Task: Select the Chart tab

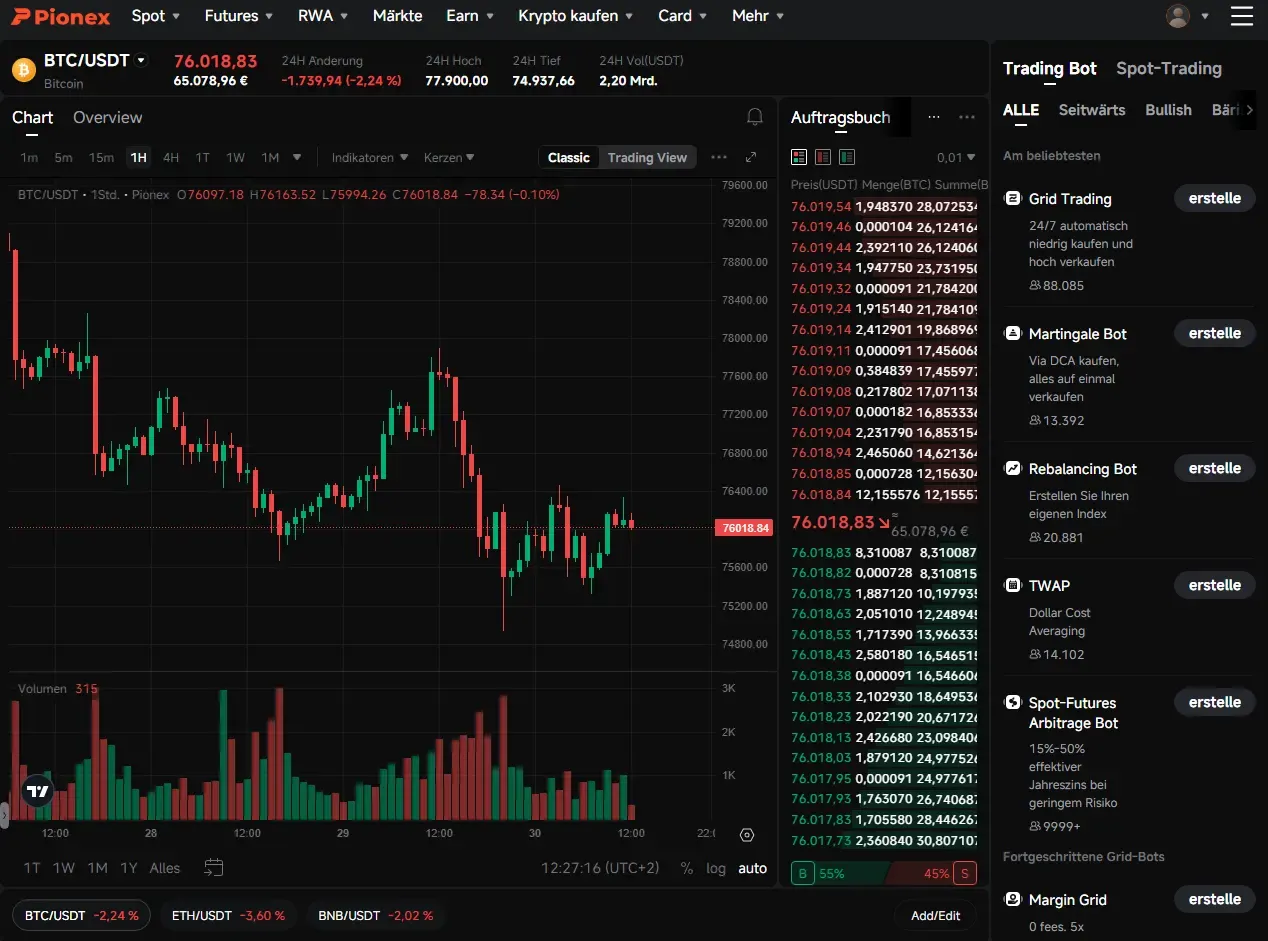Action: pyautogui.click(x=32, y=117)
